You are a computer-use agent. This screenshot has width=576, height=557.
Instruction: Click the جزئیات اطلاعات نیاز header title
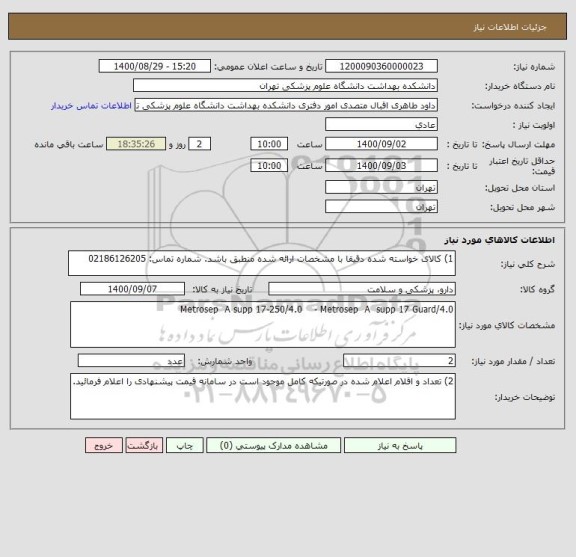510,27
